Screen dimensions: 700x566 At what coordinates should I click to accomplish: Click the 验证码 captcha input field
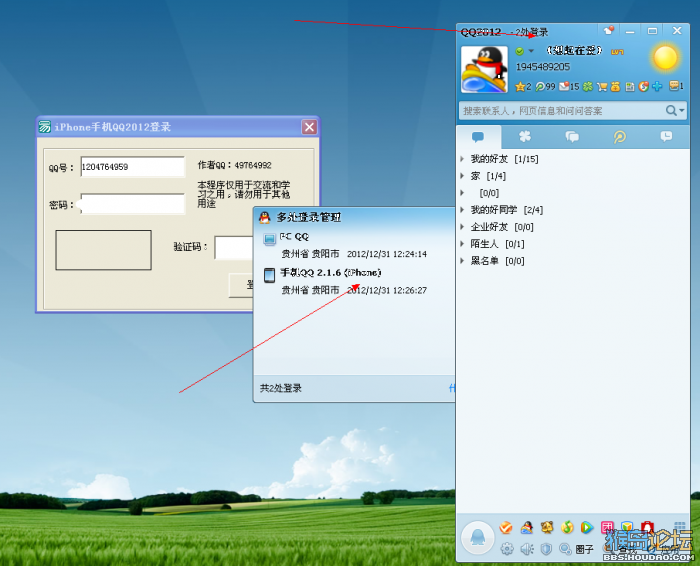click(234, 248)
